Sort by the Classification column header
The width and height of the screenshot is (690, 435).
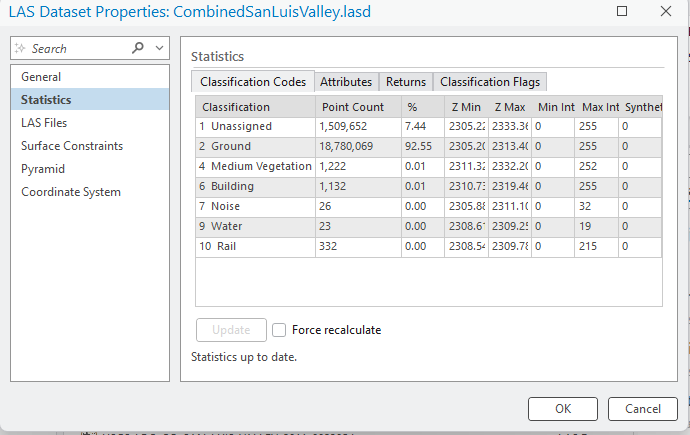pyautogui.click(x=256, y=107)
